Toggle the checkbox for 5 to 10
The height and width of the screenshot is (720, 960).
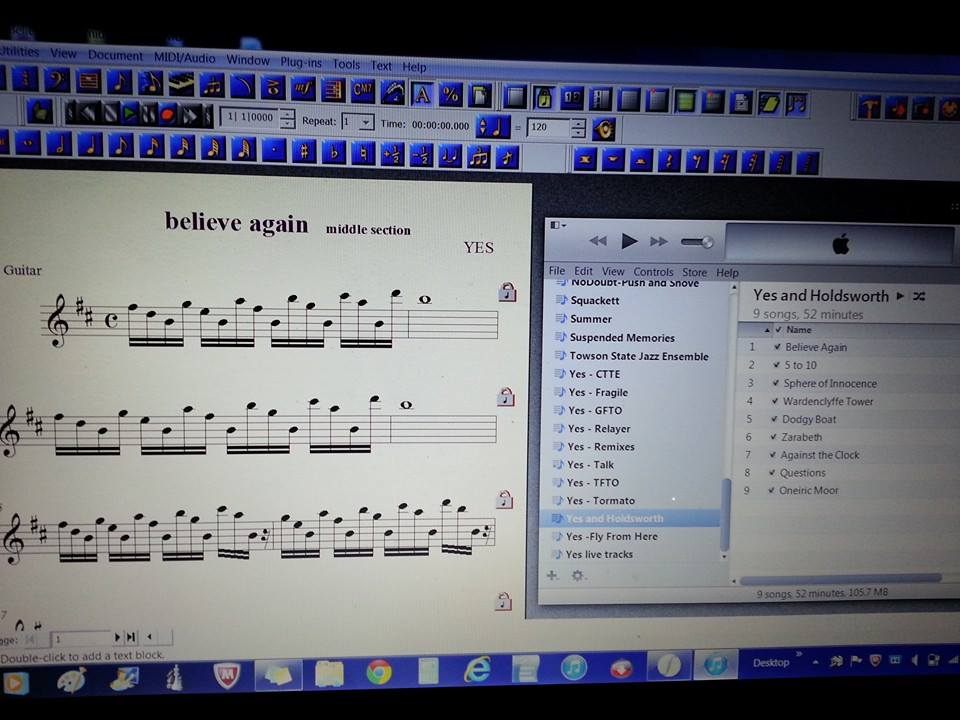tap(776, 365)
